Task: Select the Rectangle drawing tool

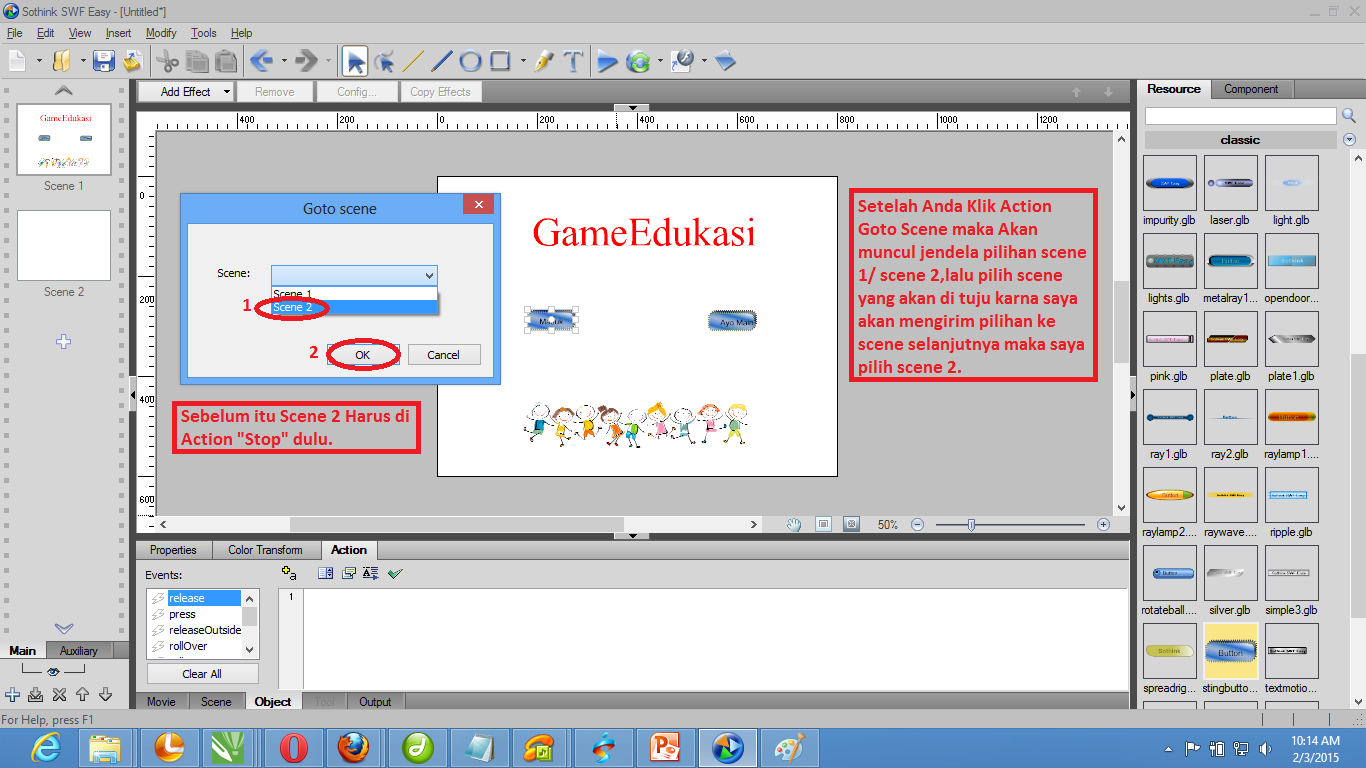Action: point(501,60)
